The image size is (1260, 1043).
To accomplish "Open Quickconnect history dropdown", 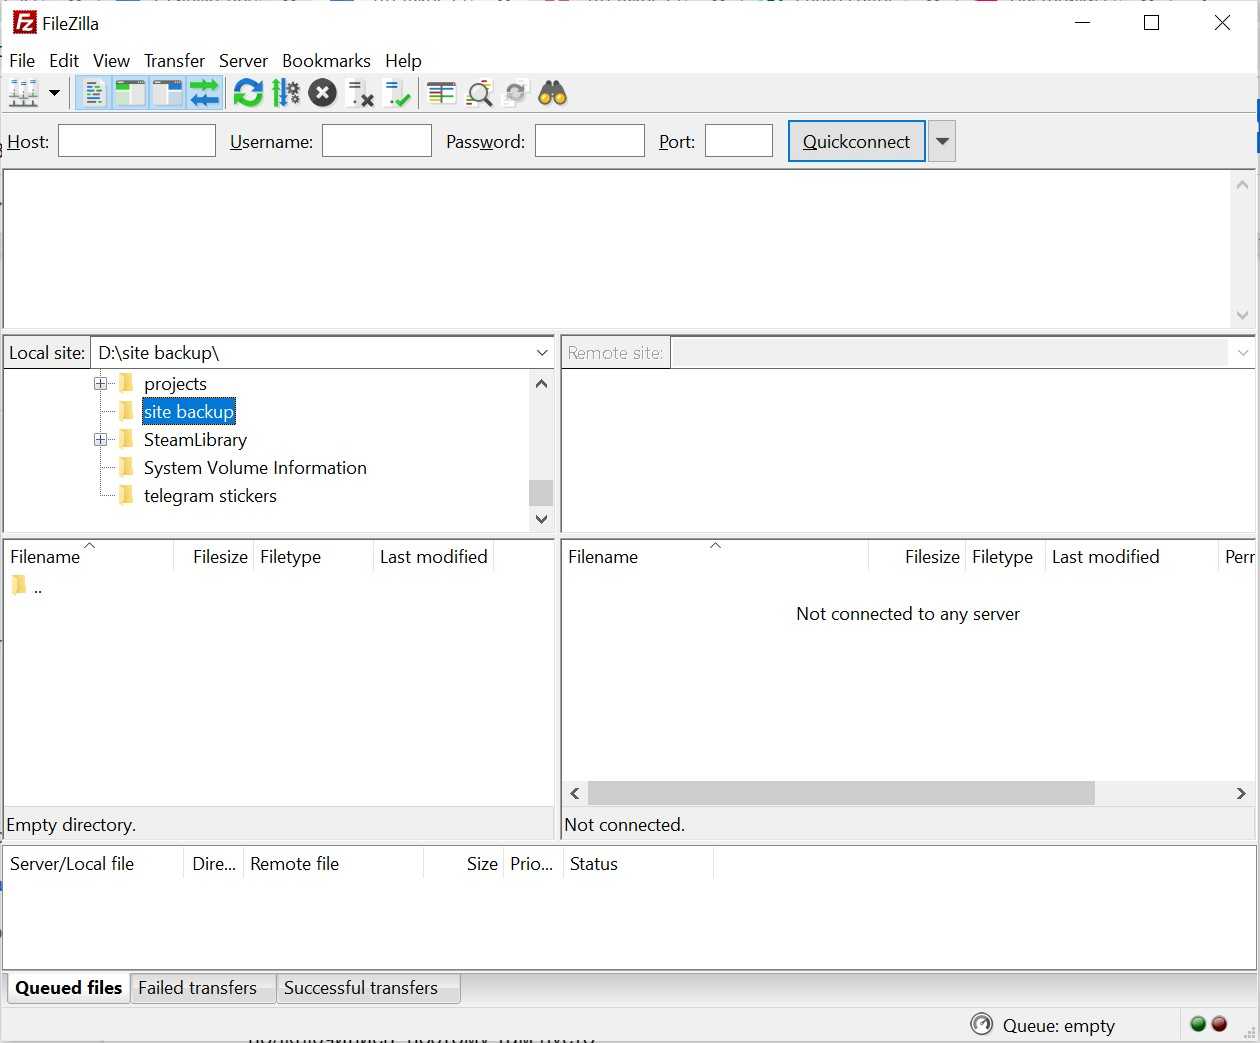I will 942,142.
